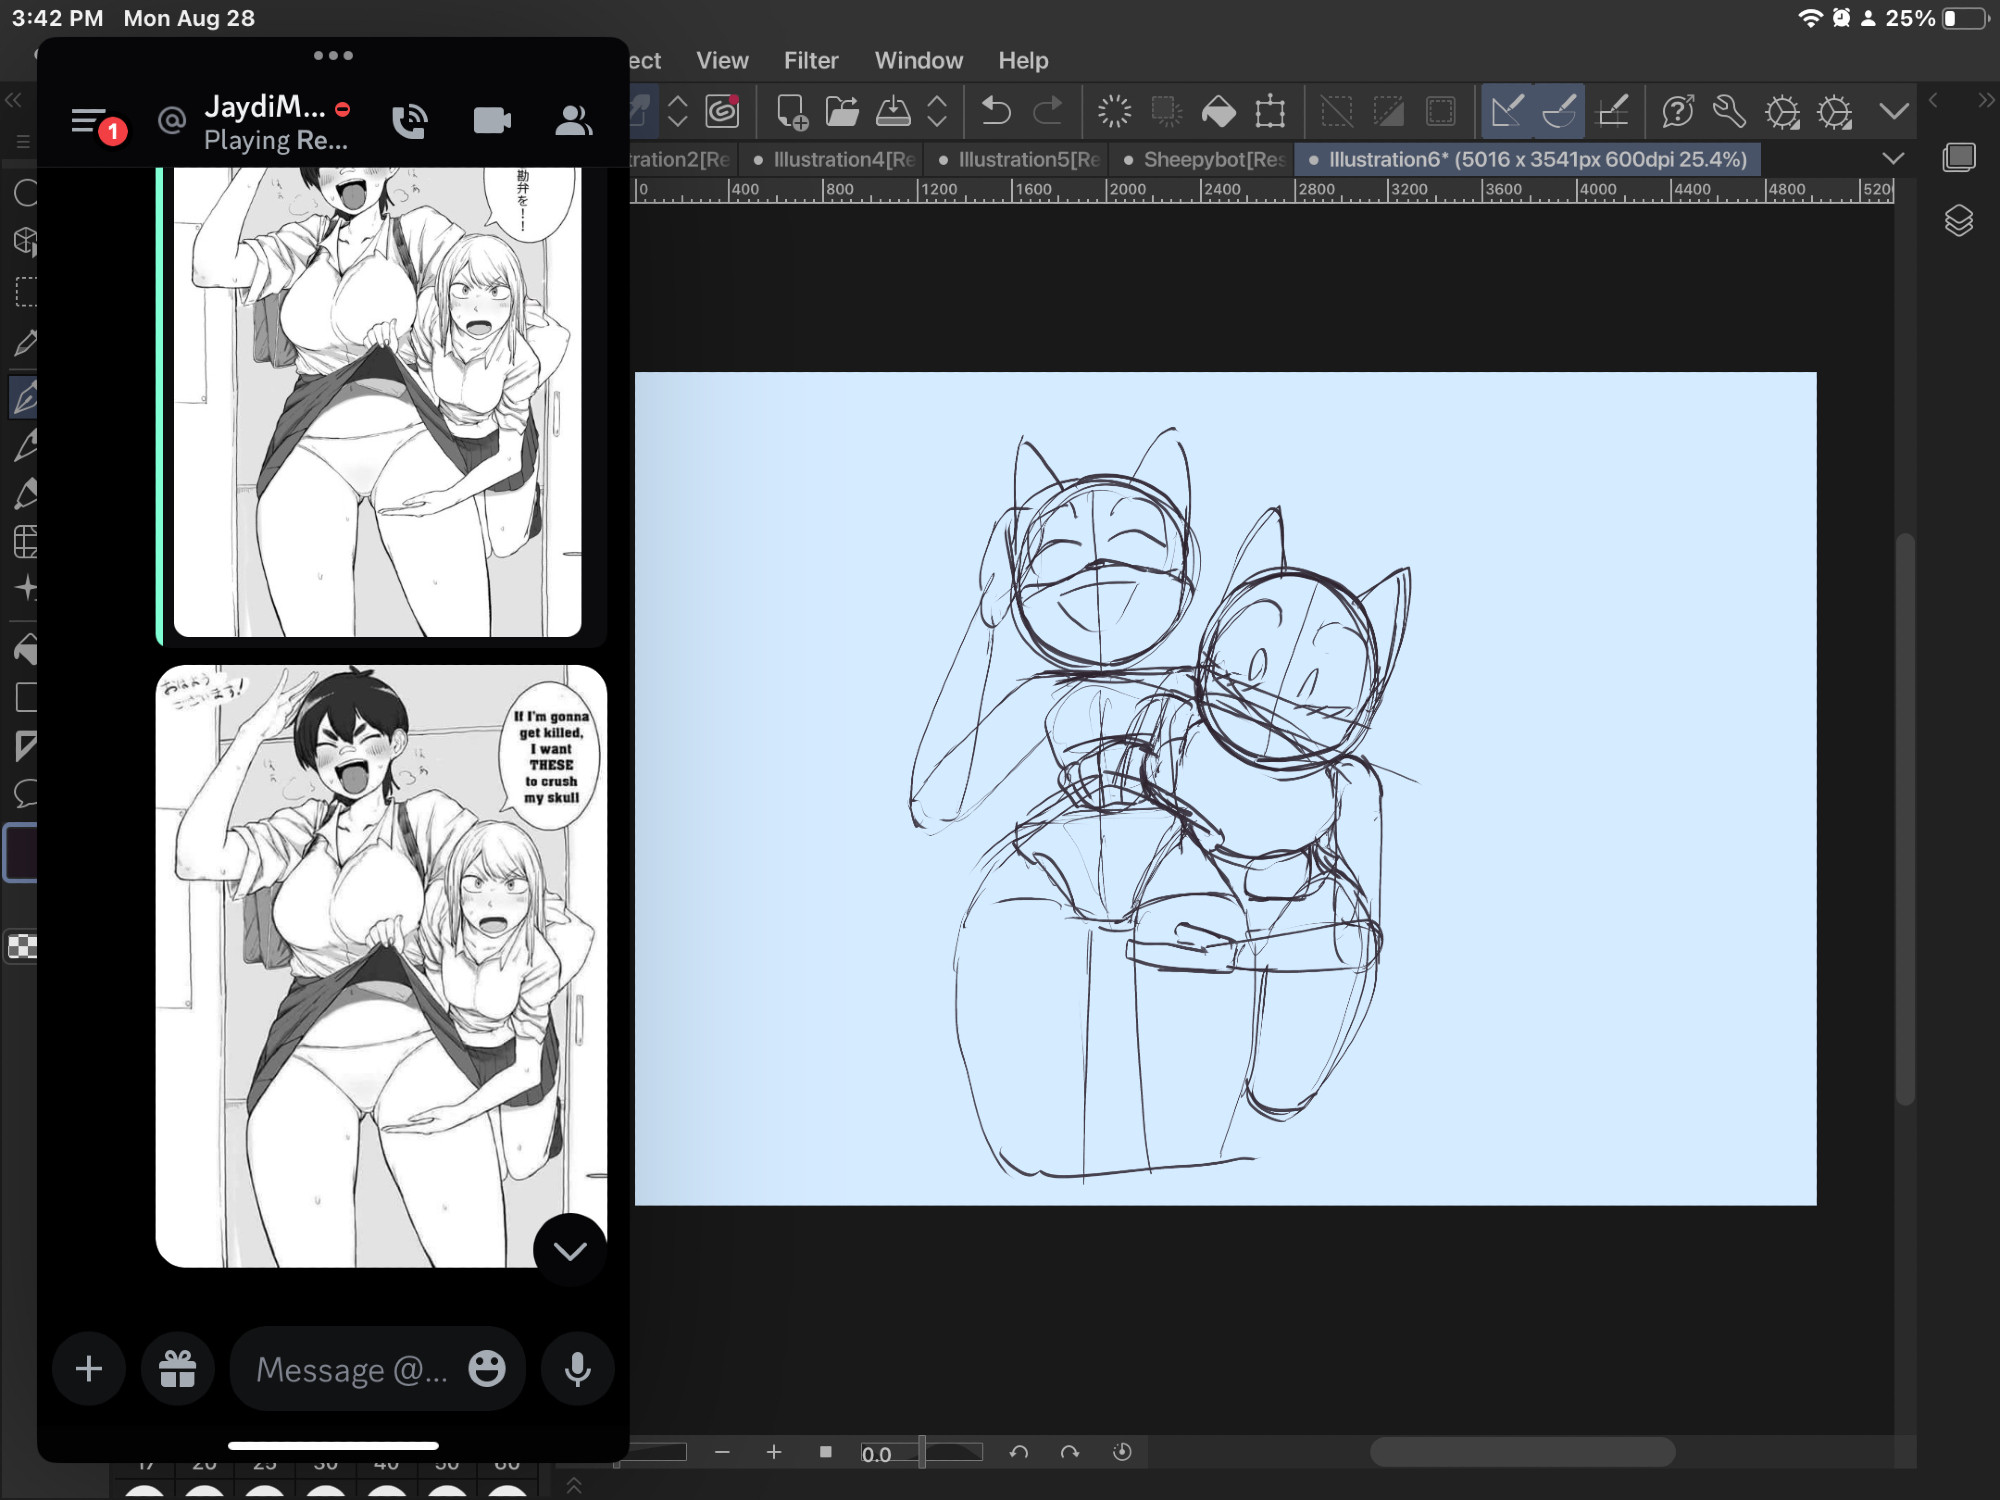Click the Undo arrow icon

coord(995,111)
